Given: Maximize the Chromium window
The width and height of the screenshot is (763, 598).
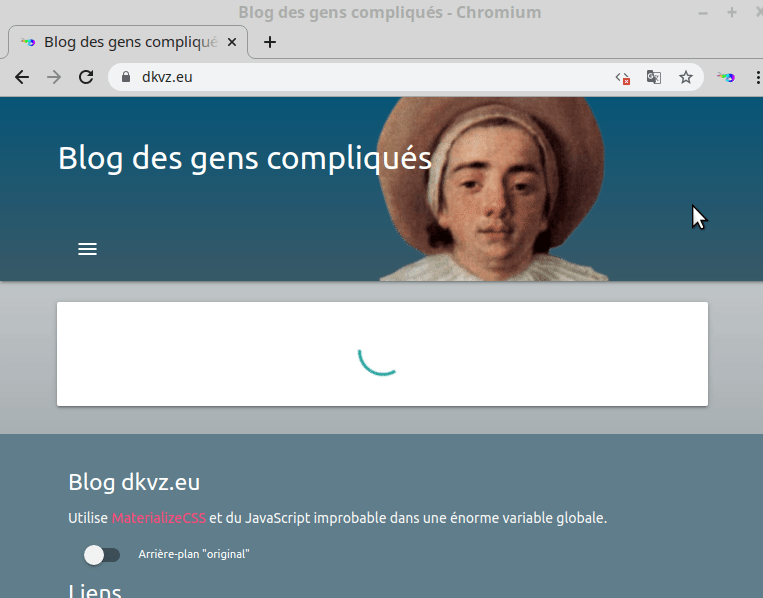Looking at the screenshot, I should click(731, 13).
